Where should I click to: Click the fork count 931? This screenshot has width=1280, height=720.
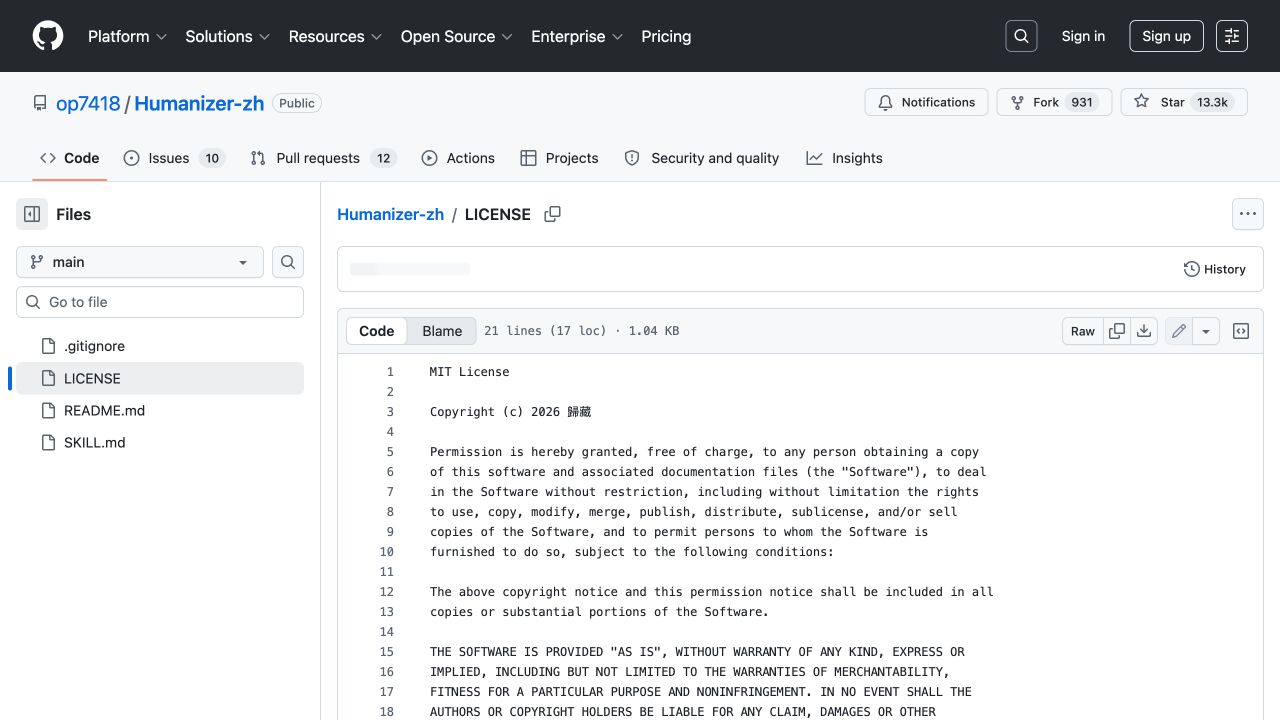point(1082,102)
